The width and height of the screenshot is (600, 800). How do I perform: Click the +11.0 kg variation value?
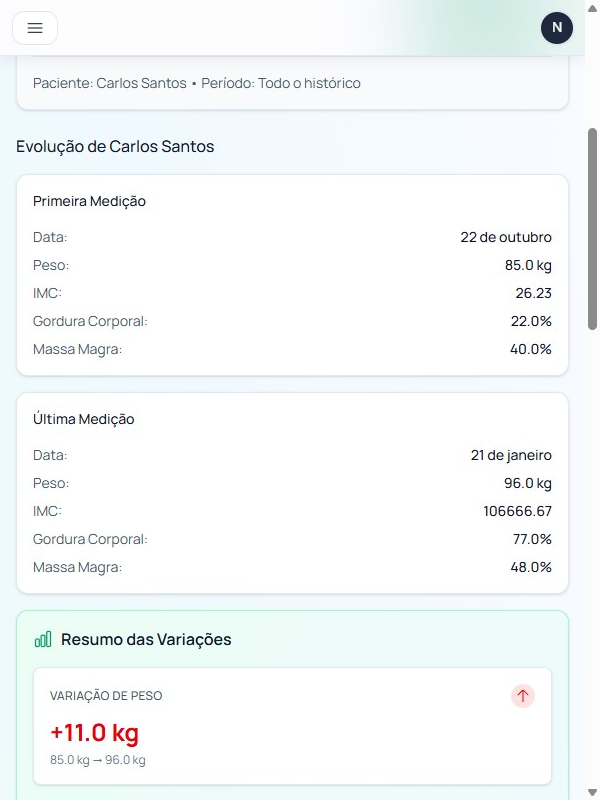(x=96, y=732)
